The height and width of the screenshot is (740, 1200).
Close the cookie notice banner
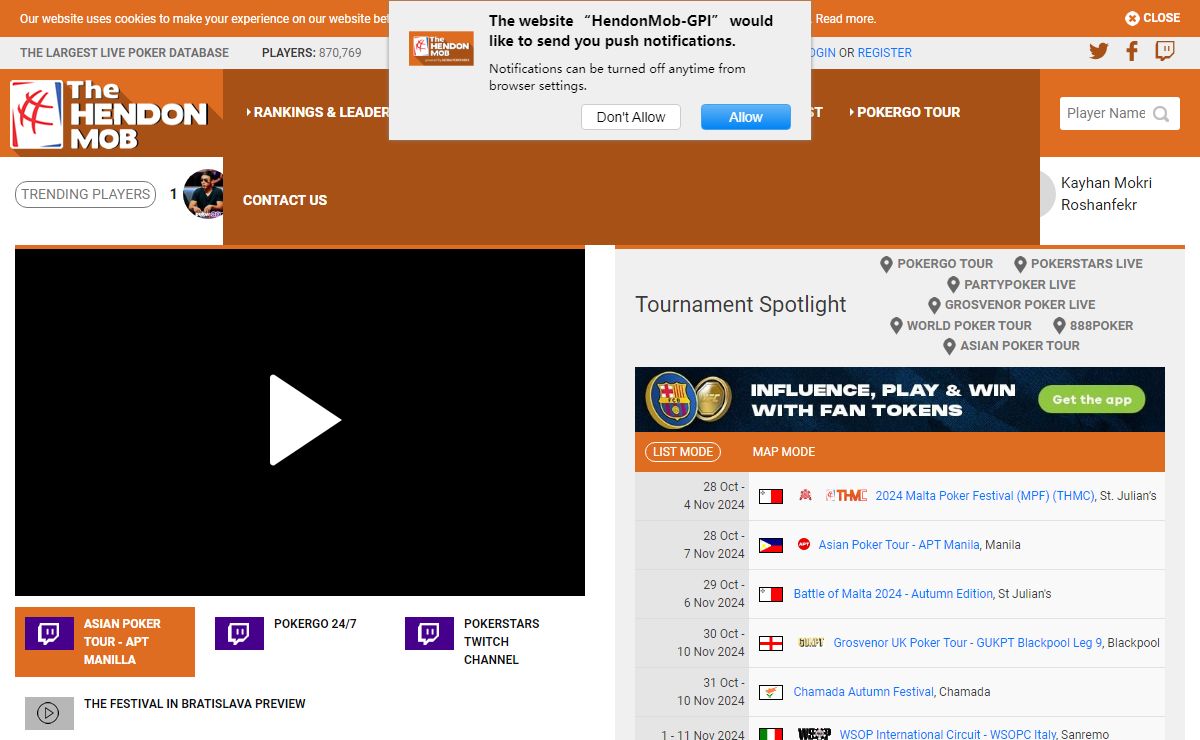(1152, 18)
